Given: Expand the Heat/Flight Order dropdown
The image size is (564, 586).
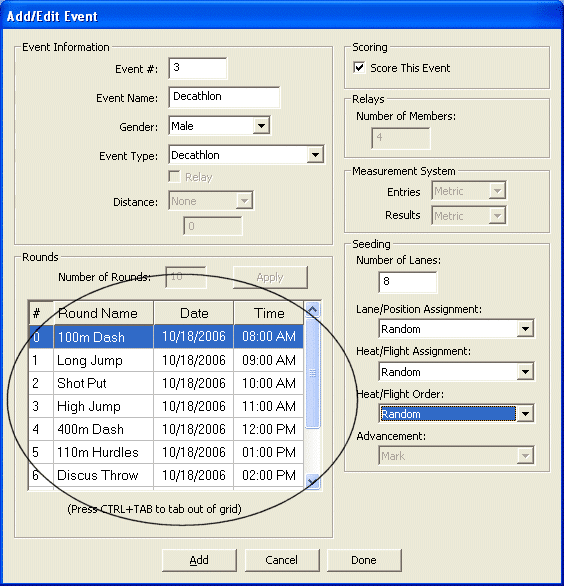Looking at the screenshot, I should pyautogui.click(x=525, y=414).
